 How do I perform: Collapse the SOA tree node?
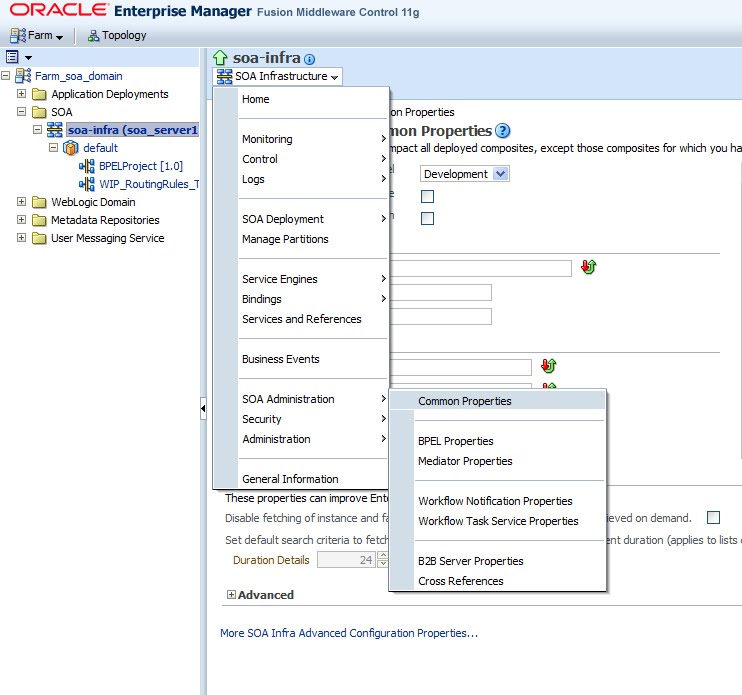click(x=21, y=111)
